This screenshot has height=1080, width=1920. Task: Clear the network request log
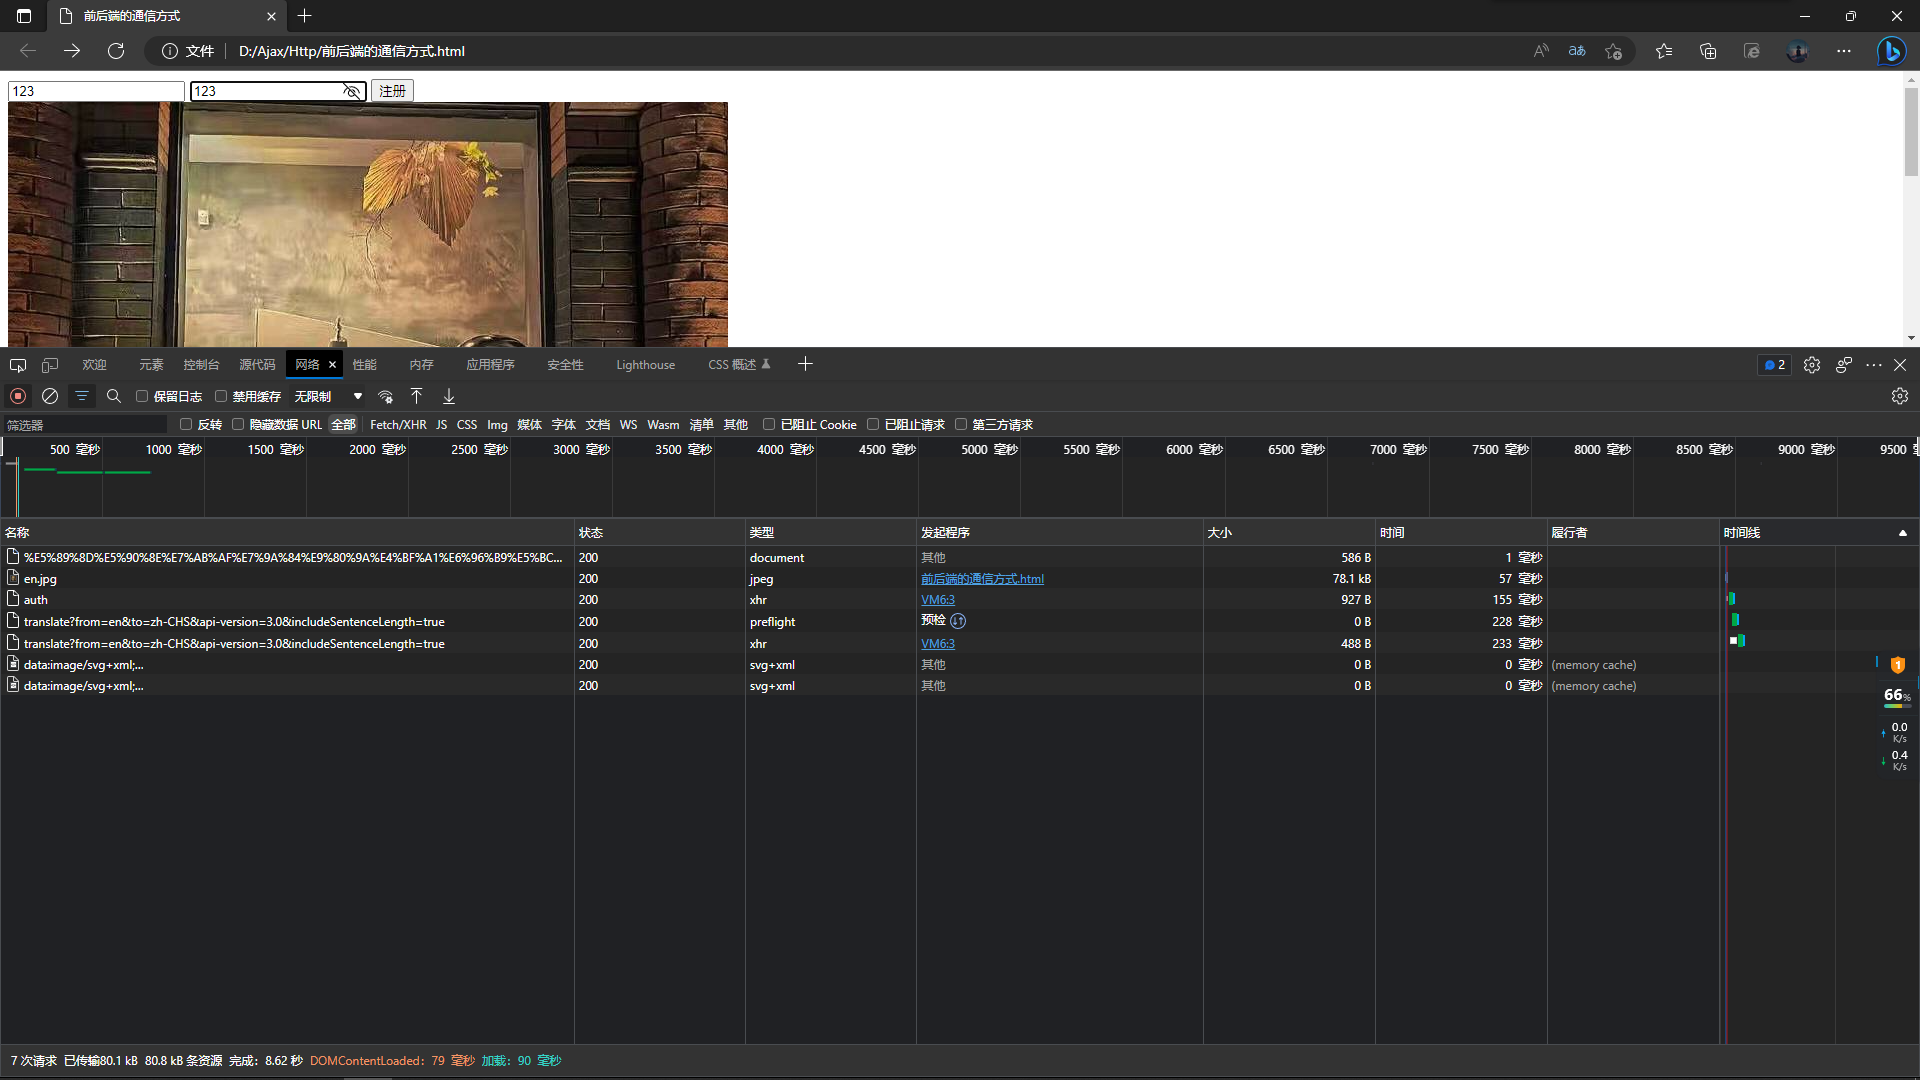[x=50, y=396]
